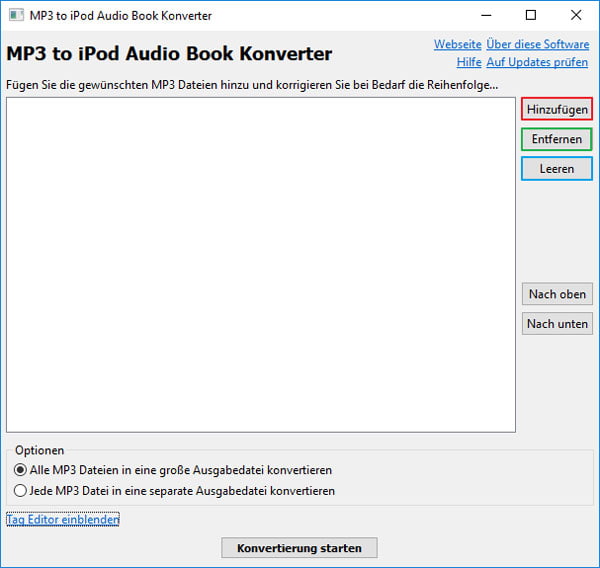Select the Alle MP3 Dateien in eine große Ausgabedatei option

pyautogui.click(x=21, y=470)
